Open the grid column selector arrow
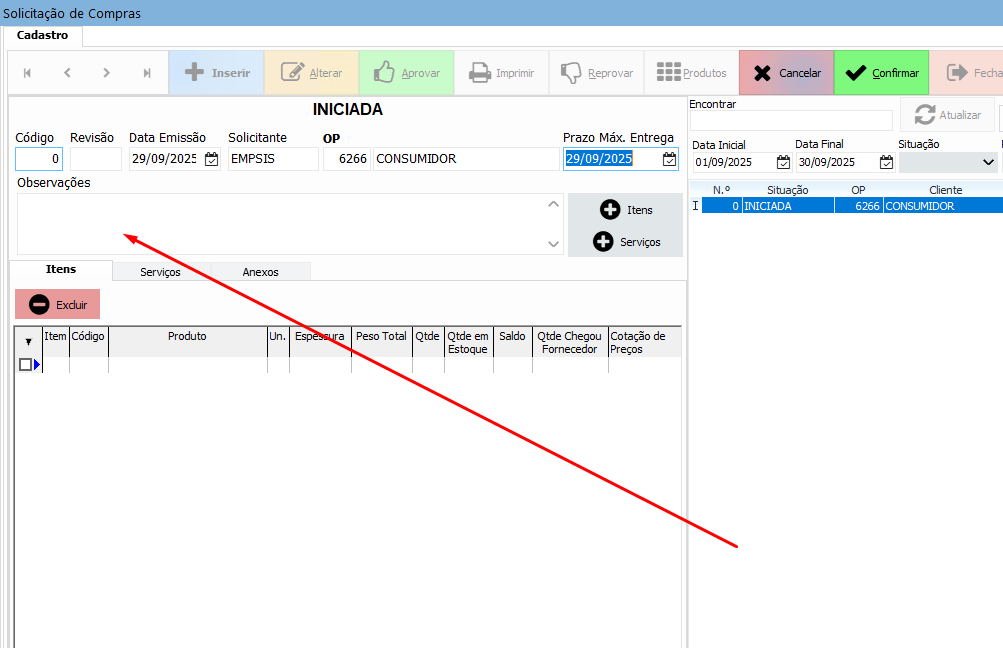 click(28, 341)
